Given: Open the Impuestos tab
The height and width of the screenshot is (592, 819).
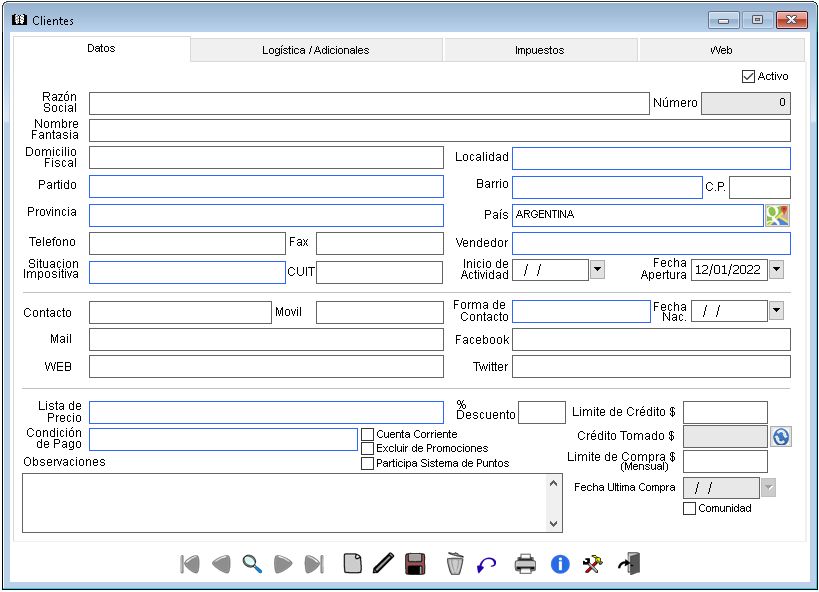Looking at the screenshot, I should pos(540,50).
